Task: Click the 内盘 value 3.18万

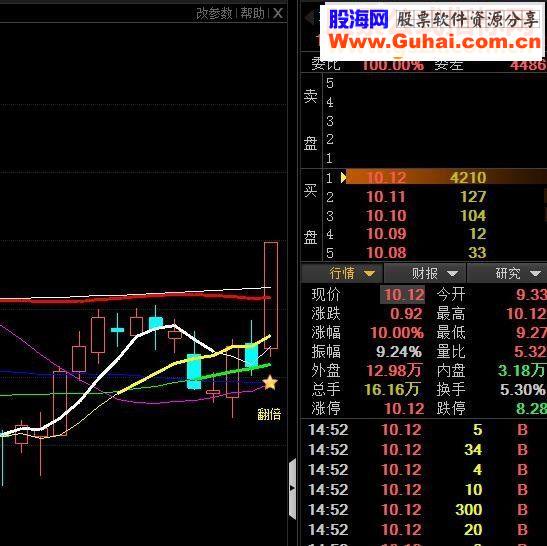Action: pos(522,370)
